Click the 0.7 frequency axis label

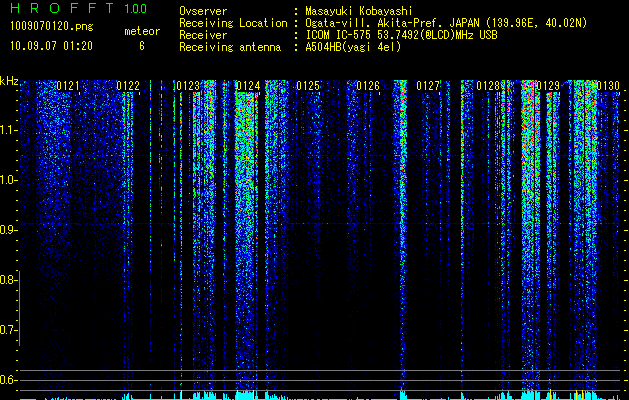8,330
